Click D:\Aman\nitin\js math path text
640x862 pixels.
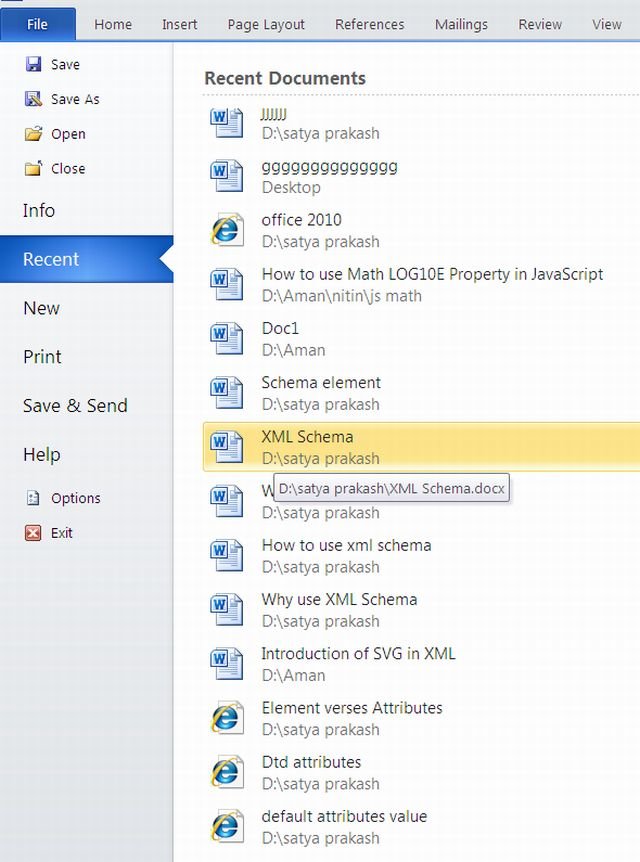pos(341,296)
